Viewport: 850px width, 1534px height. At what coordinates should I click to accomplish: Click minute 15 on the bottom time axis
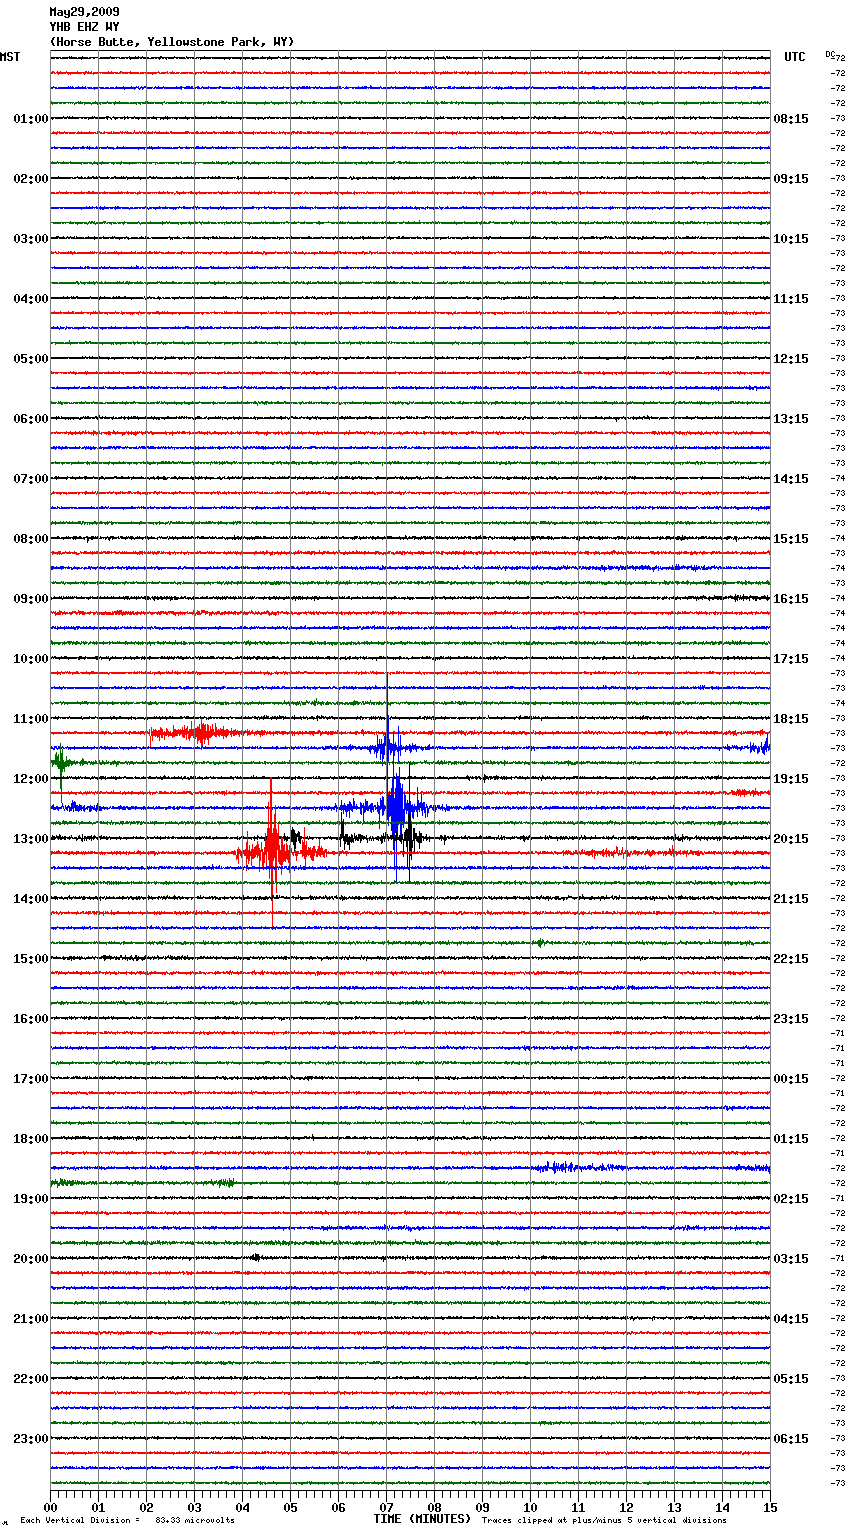(770, 1507)
